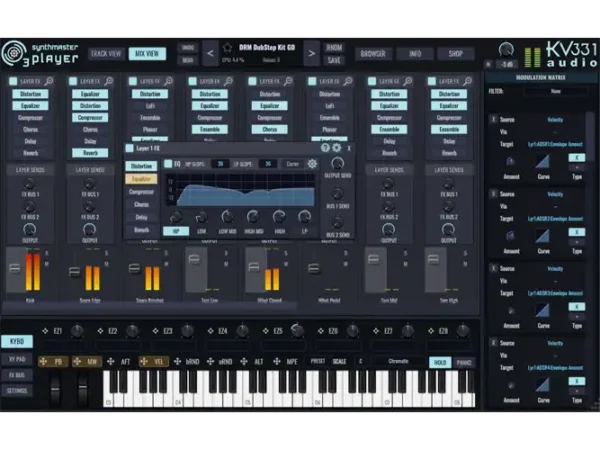Remove the ADSR1 Envelope Amount modulation slot

tap(493, 119)
